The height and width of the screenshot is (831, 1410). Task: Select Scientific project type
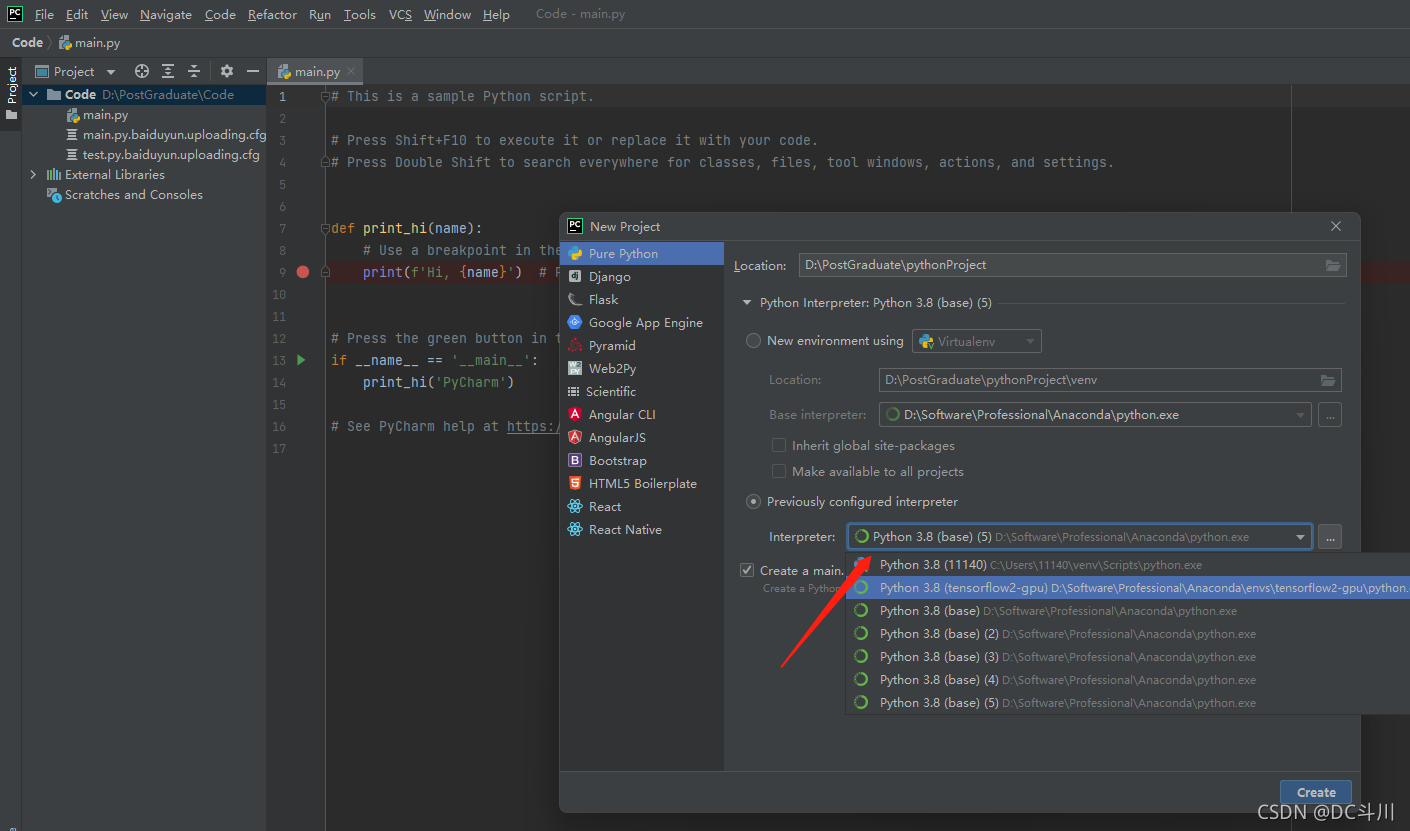pos(642,392)
